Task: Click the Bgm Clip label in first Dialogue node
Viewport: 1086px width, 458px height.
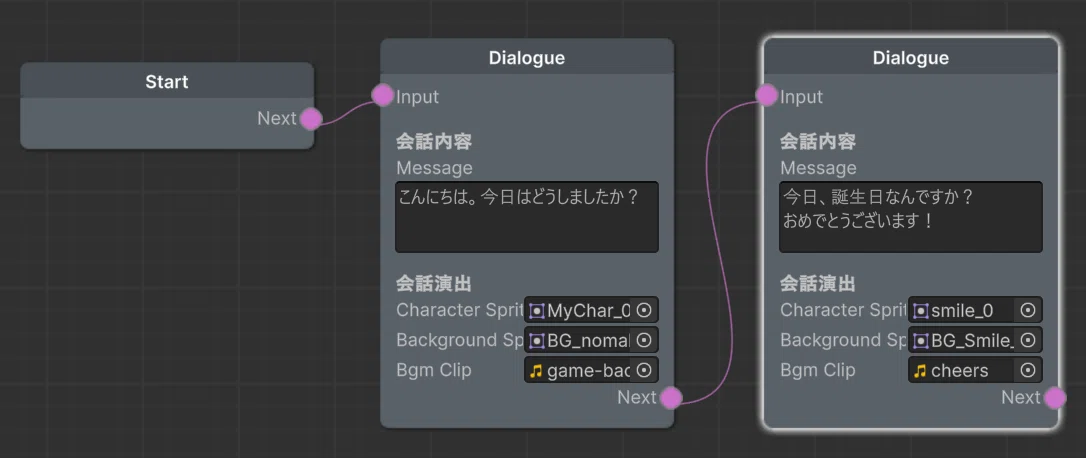Action: (434, 370)
